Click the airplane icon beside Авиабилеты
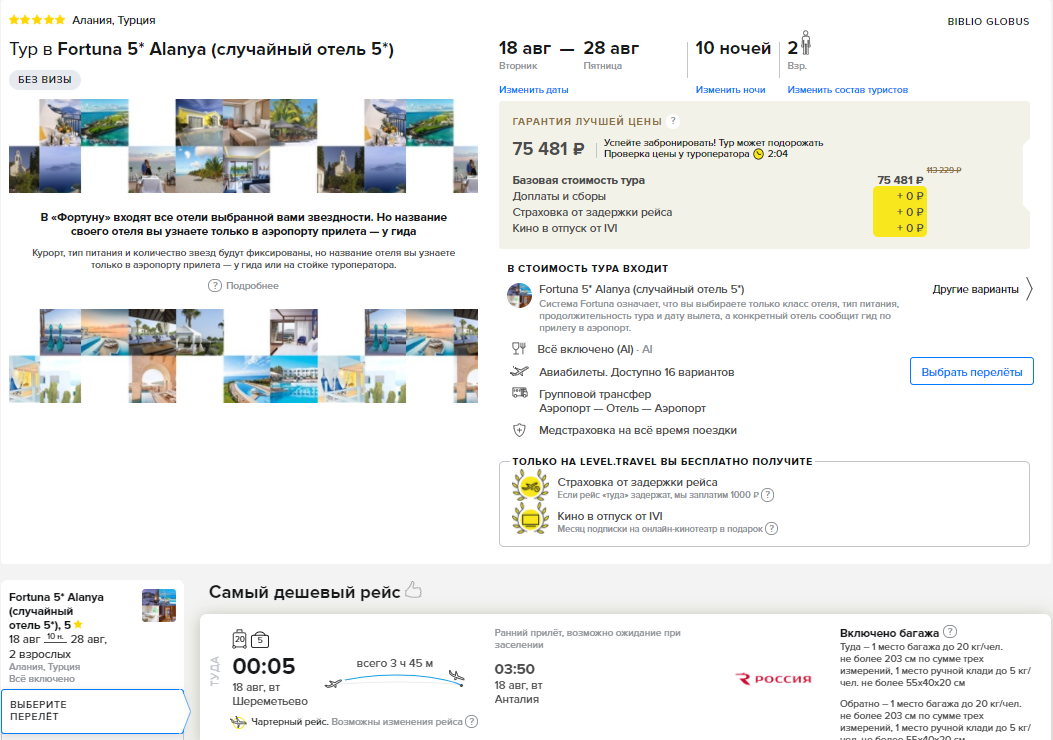This screenshot has height=740, width=1053. (x=519, y=371)
